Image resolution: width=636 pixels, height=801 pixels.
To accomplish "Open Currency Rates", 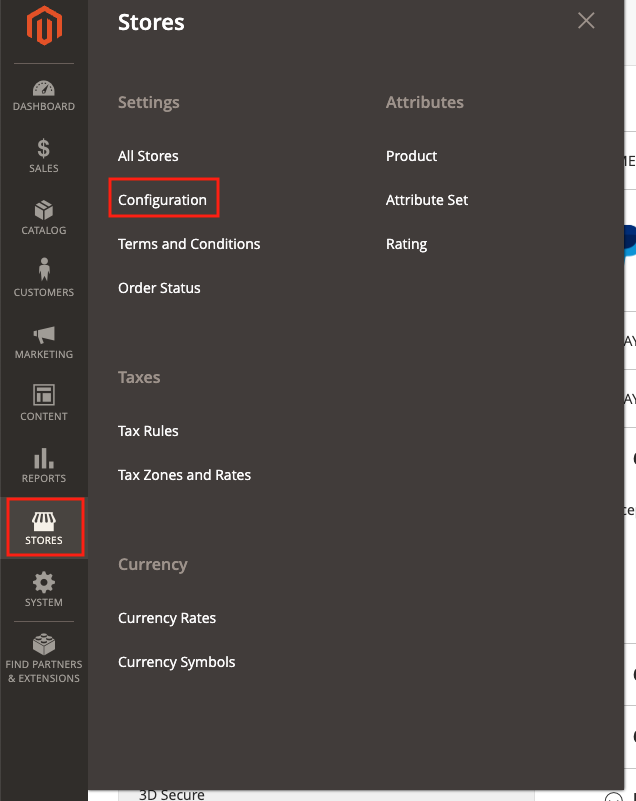I will tap(167, 618).
